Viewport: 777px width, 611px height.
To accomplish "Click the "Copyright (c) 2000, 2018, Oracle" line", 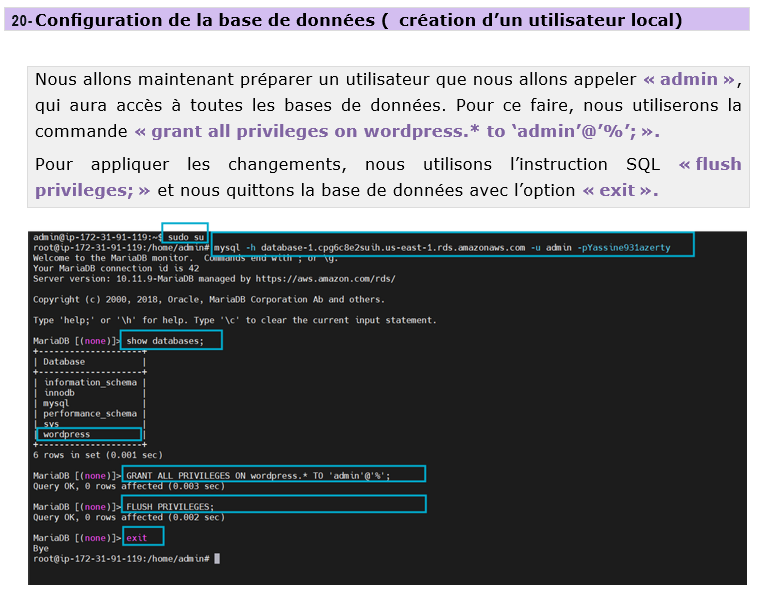I will [209, 299].
